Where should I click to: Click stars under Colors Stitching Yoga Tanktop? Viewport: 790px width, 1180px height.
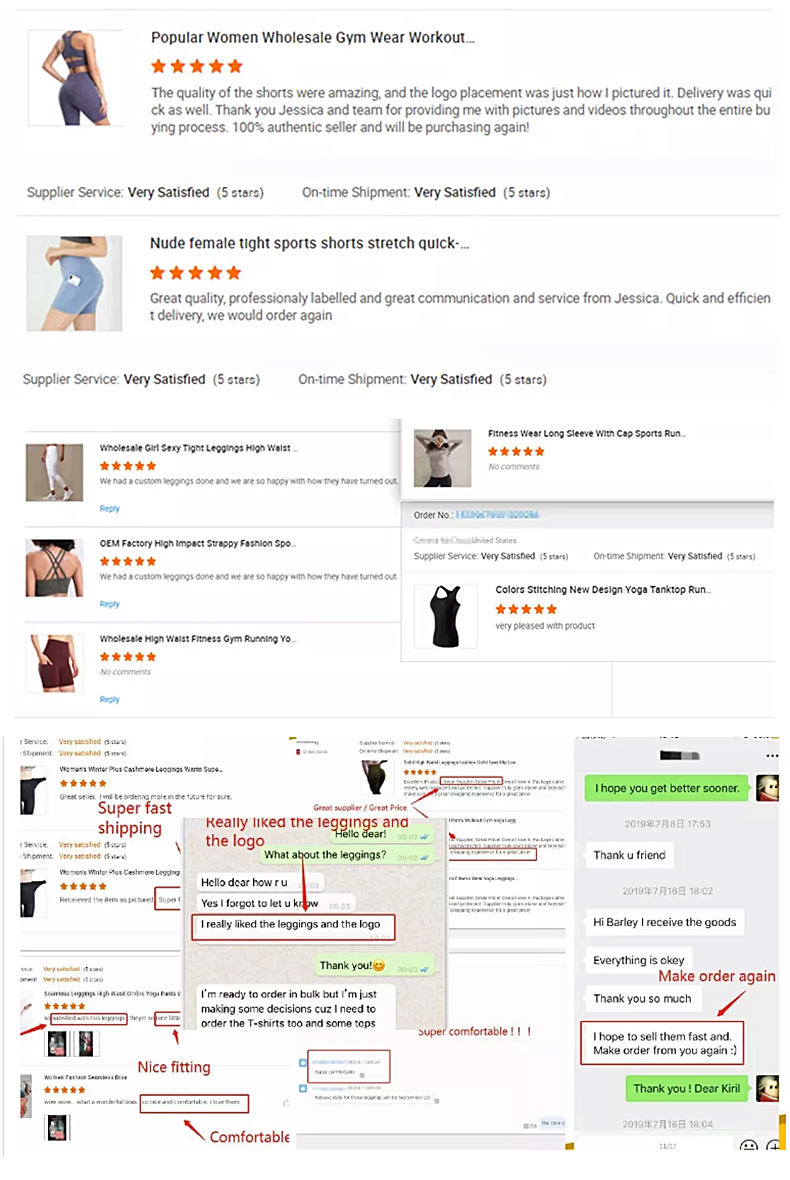pyautogui.click(x=526, y=609)
